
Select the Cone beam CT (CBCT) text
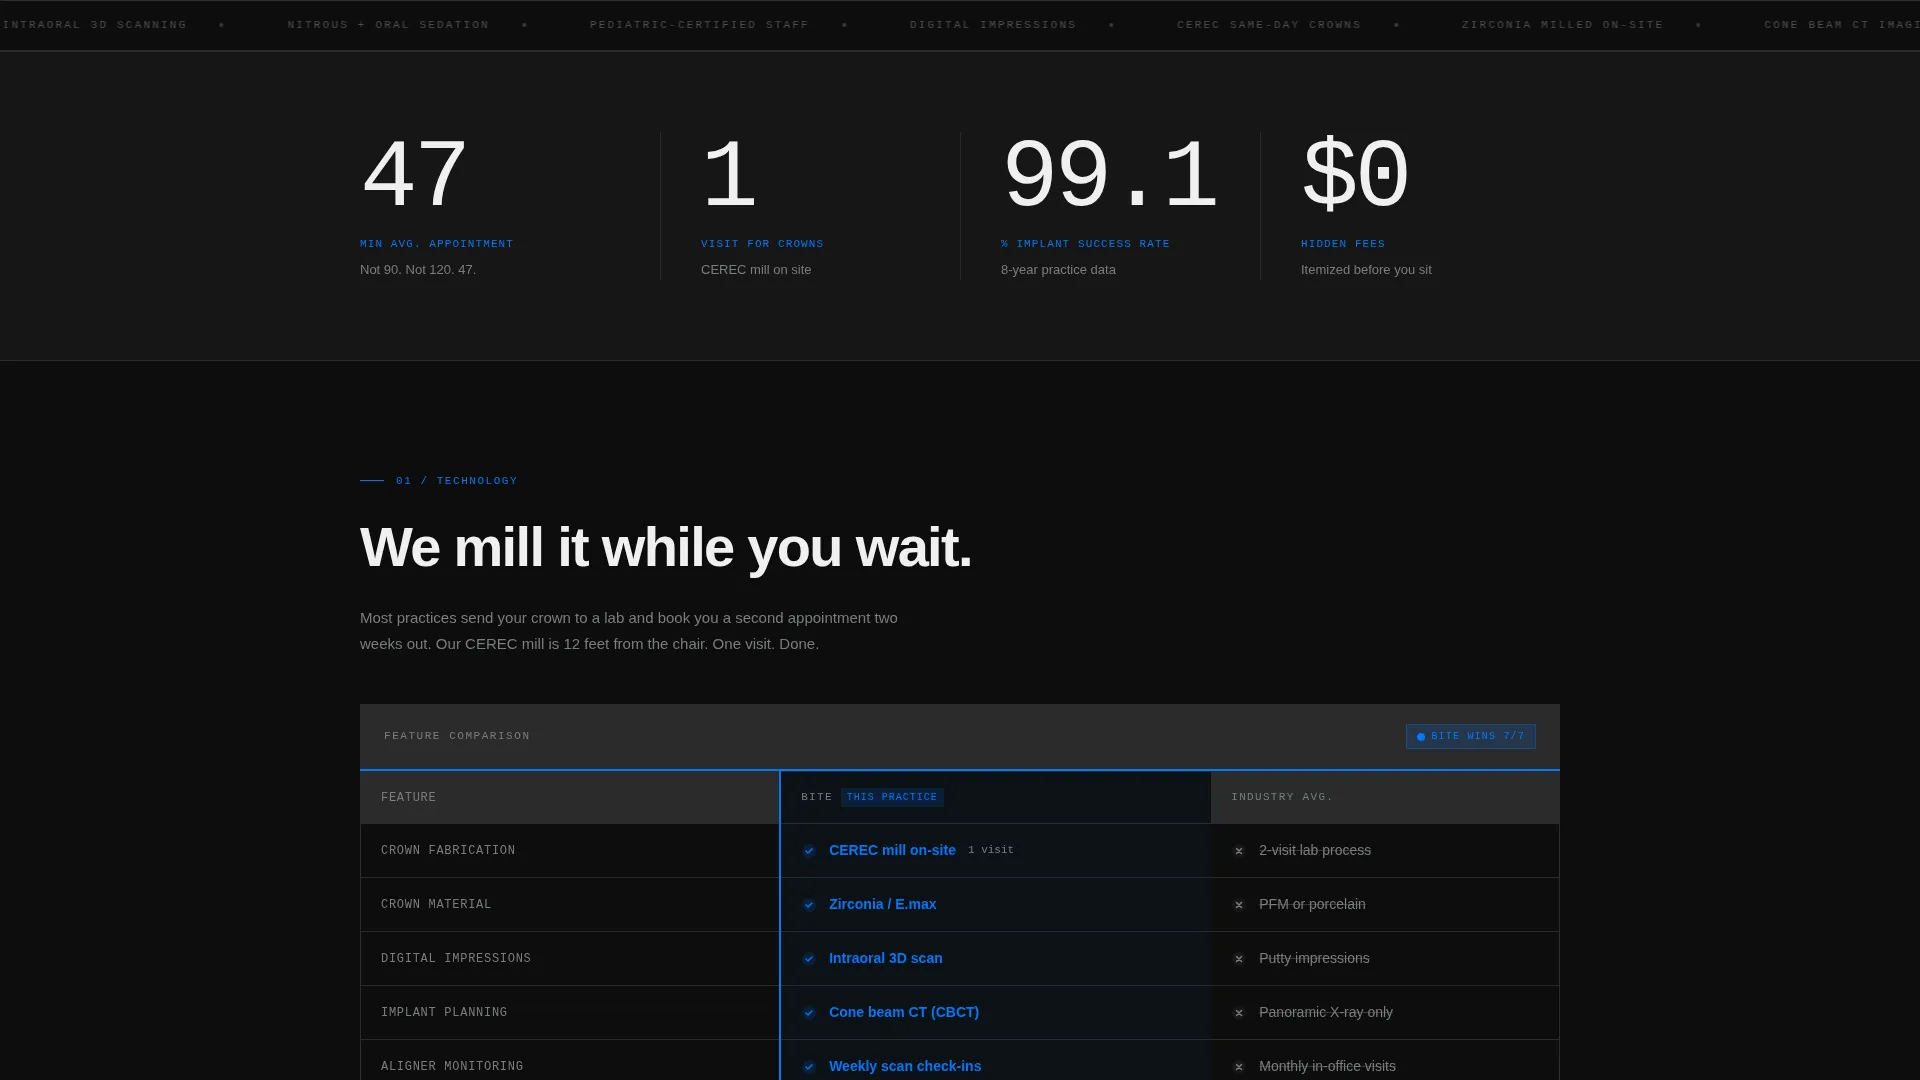pyautogui.click(x=904, y=1012)
